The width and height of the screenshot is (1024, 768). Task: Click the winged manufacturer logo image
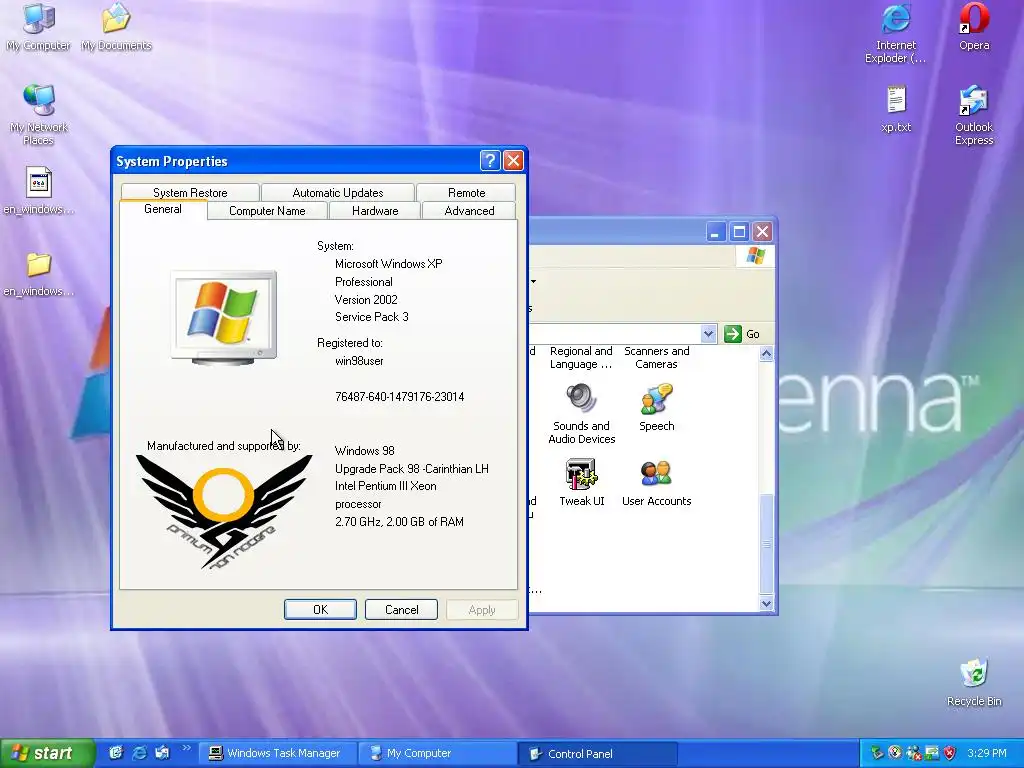(224, 511)
